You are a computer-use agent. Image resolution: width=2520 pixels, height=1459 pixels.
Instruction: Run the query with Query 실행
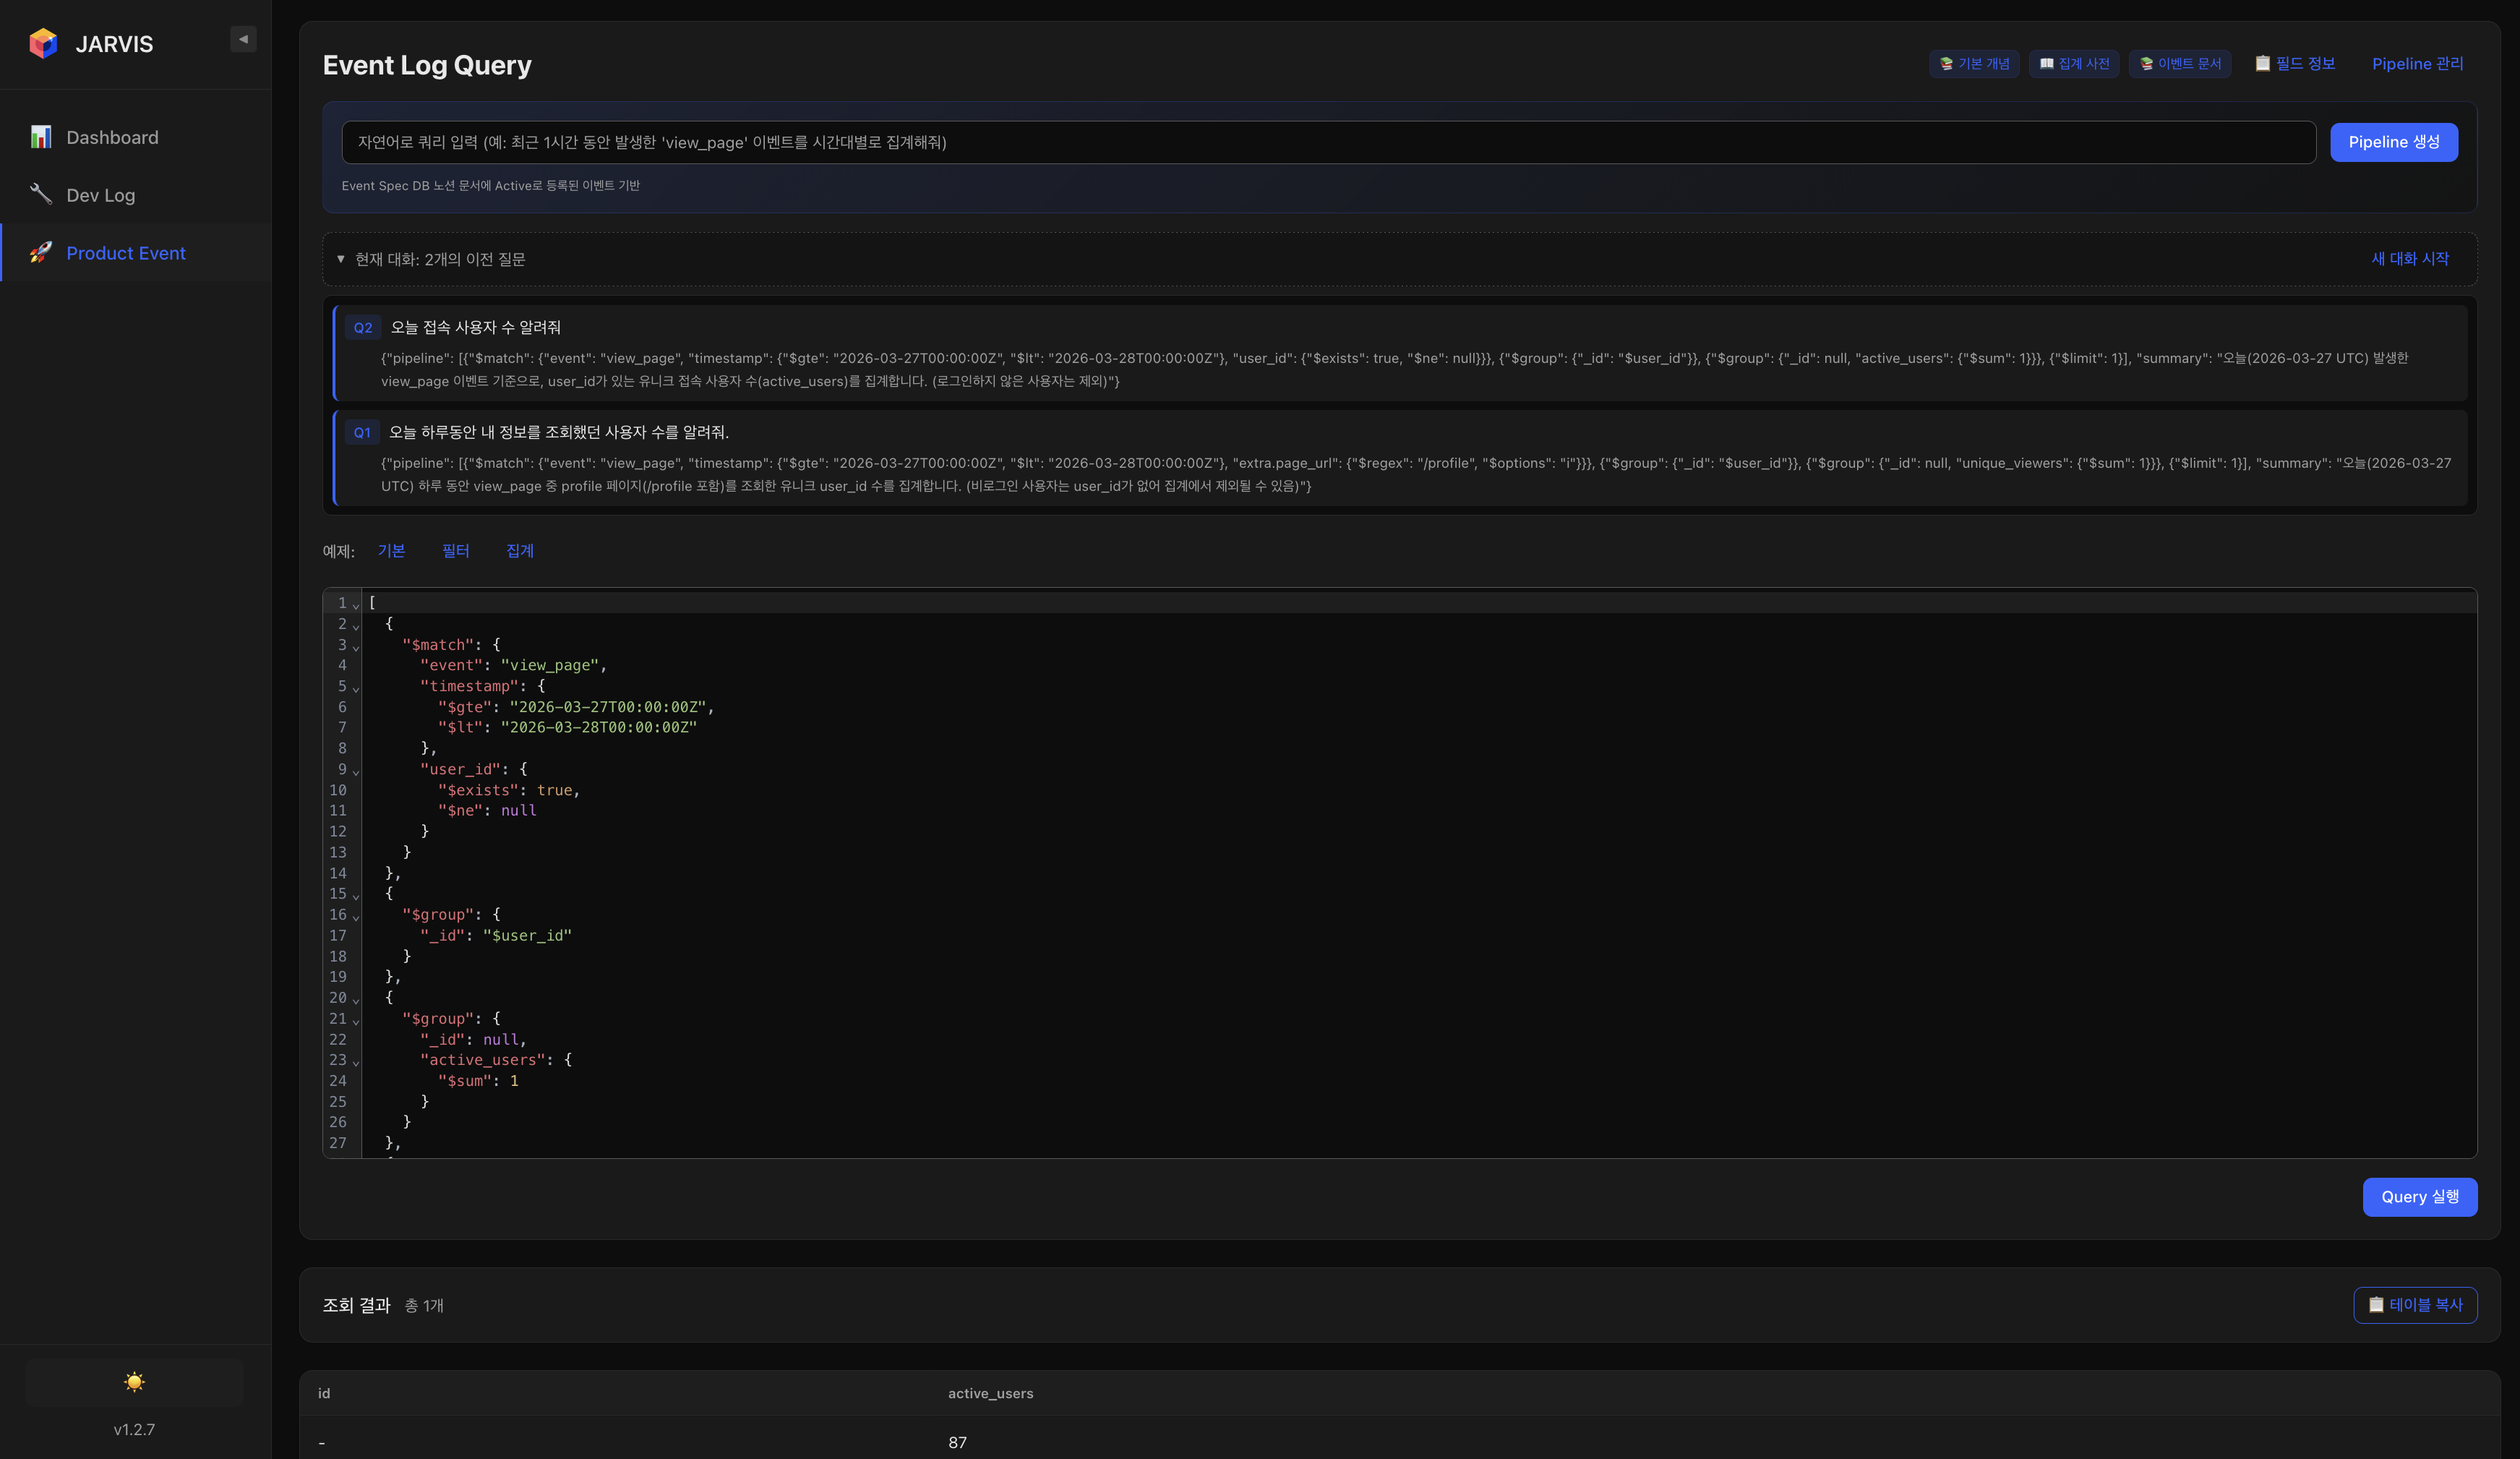[2420, 1196]
